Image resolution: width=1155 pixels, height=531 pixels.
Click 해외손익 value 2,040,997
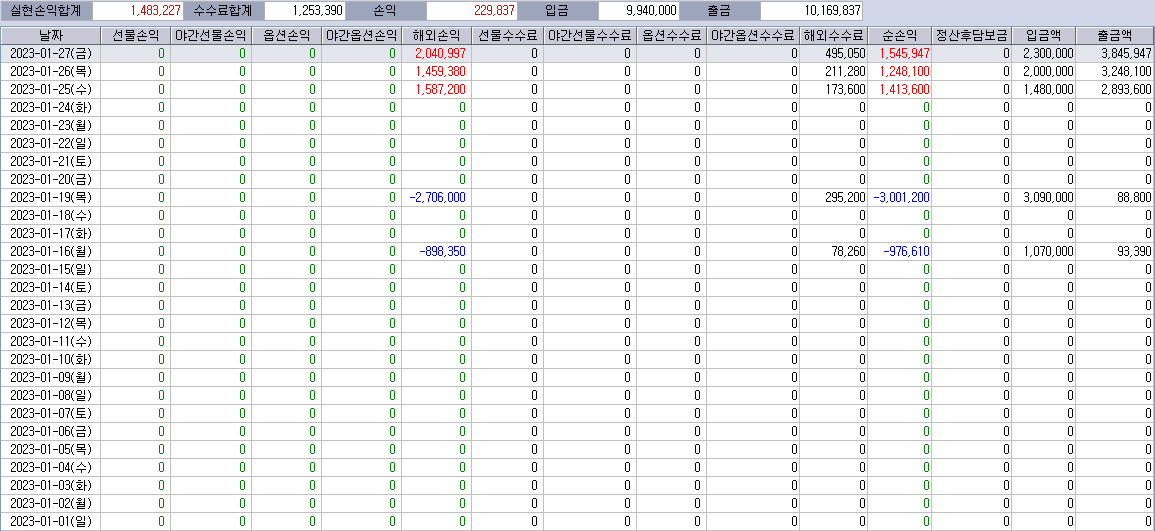pos(440,53)
